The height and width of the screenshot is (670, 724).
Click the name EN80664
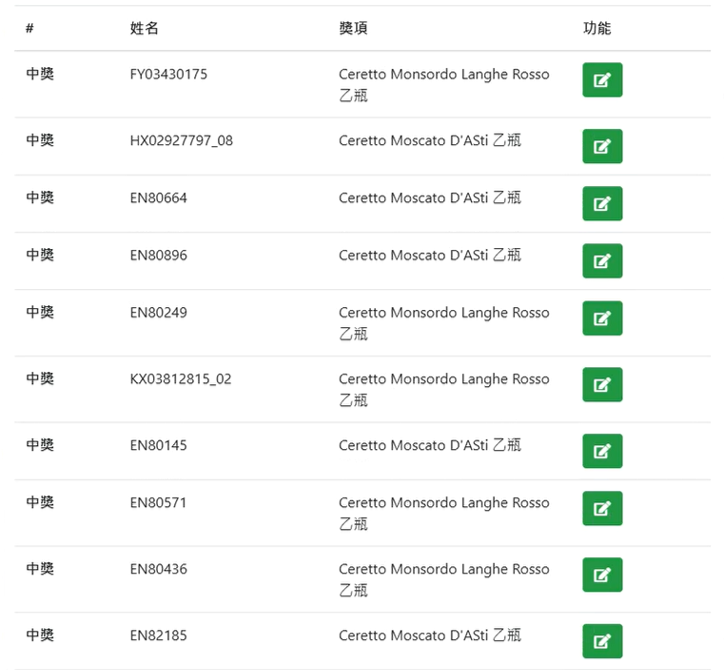pos(158,198)
